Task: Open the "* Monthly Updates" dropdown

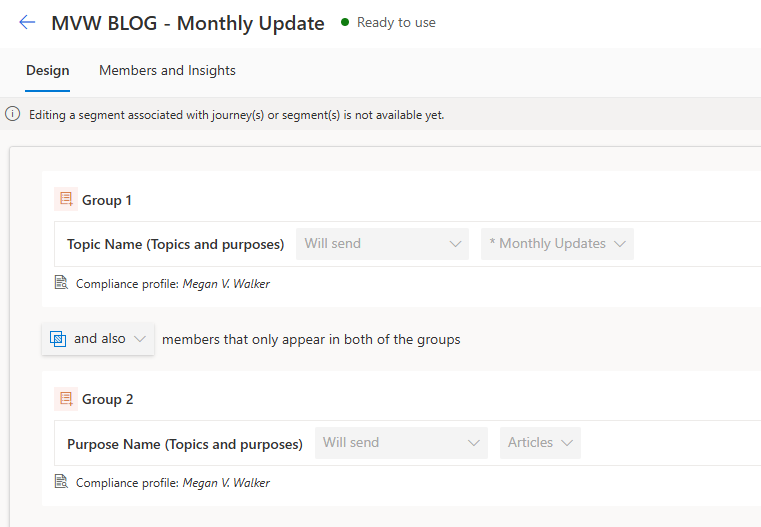Action: (557, 244)
